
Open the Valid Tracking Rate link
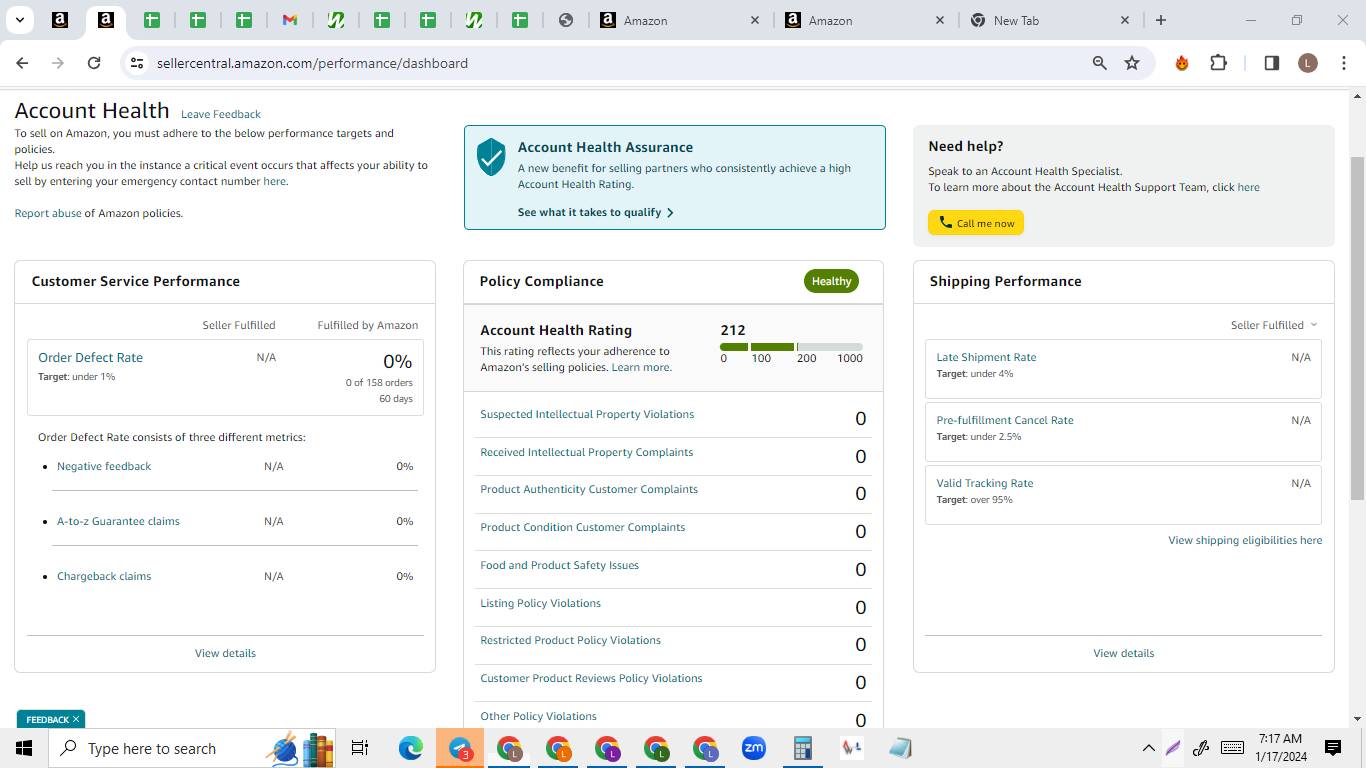tap(985, 483)
